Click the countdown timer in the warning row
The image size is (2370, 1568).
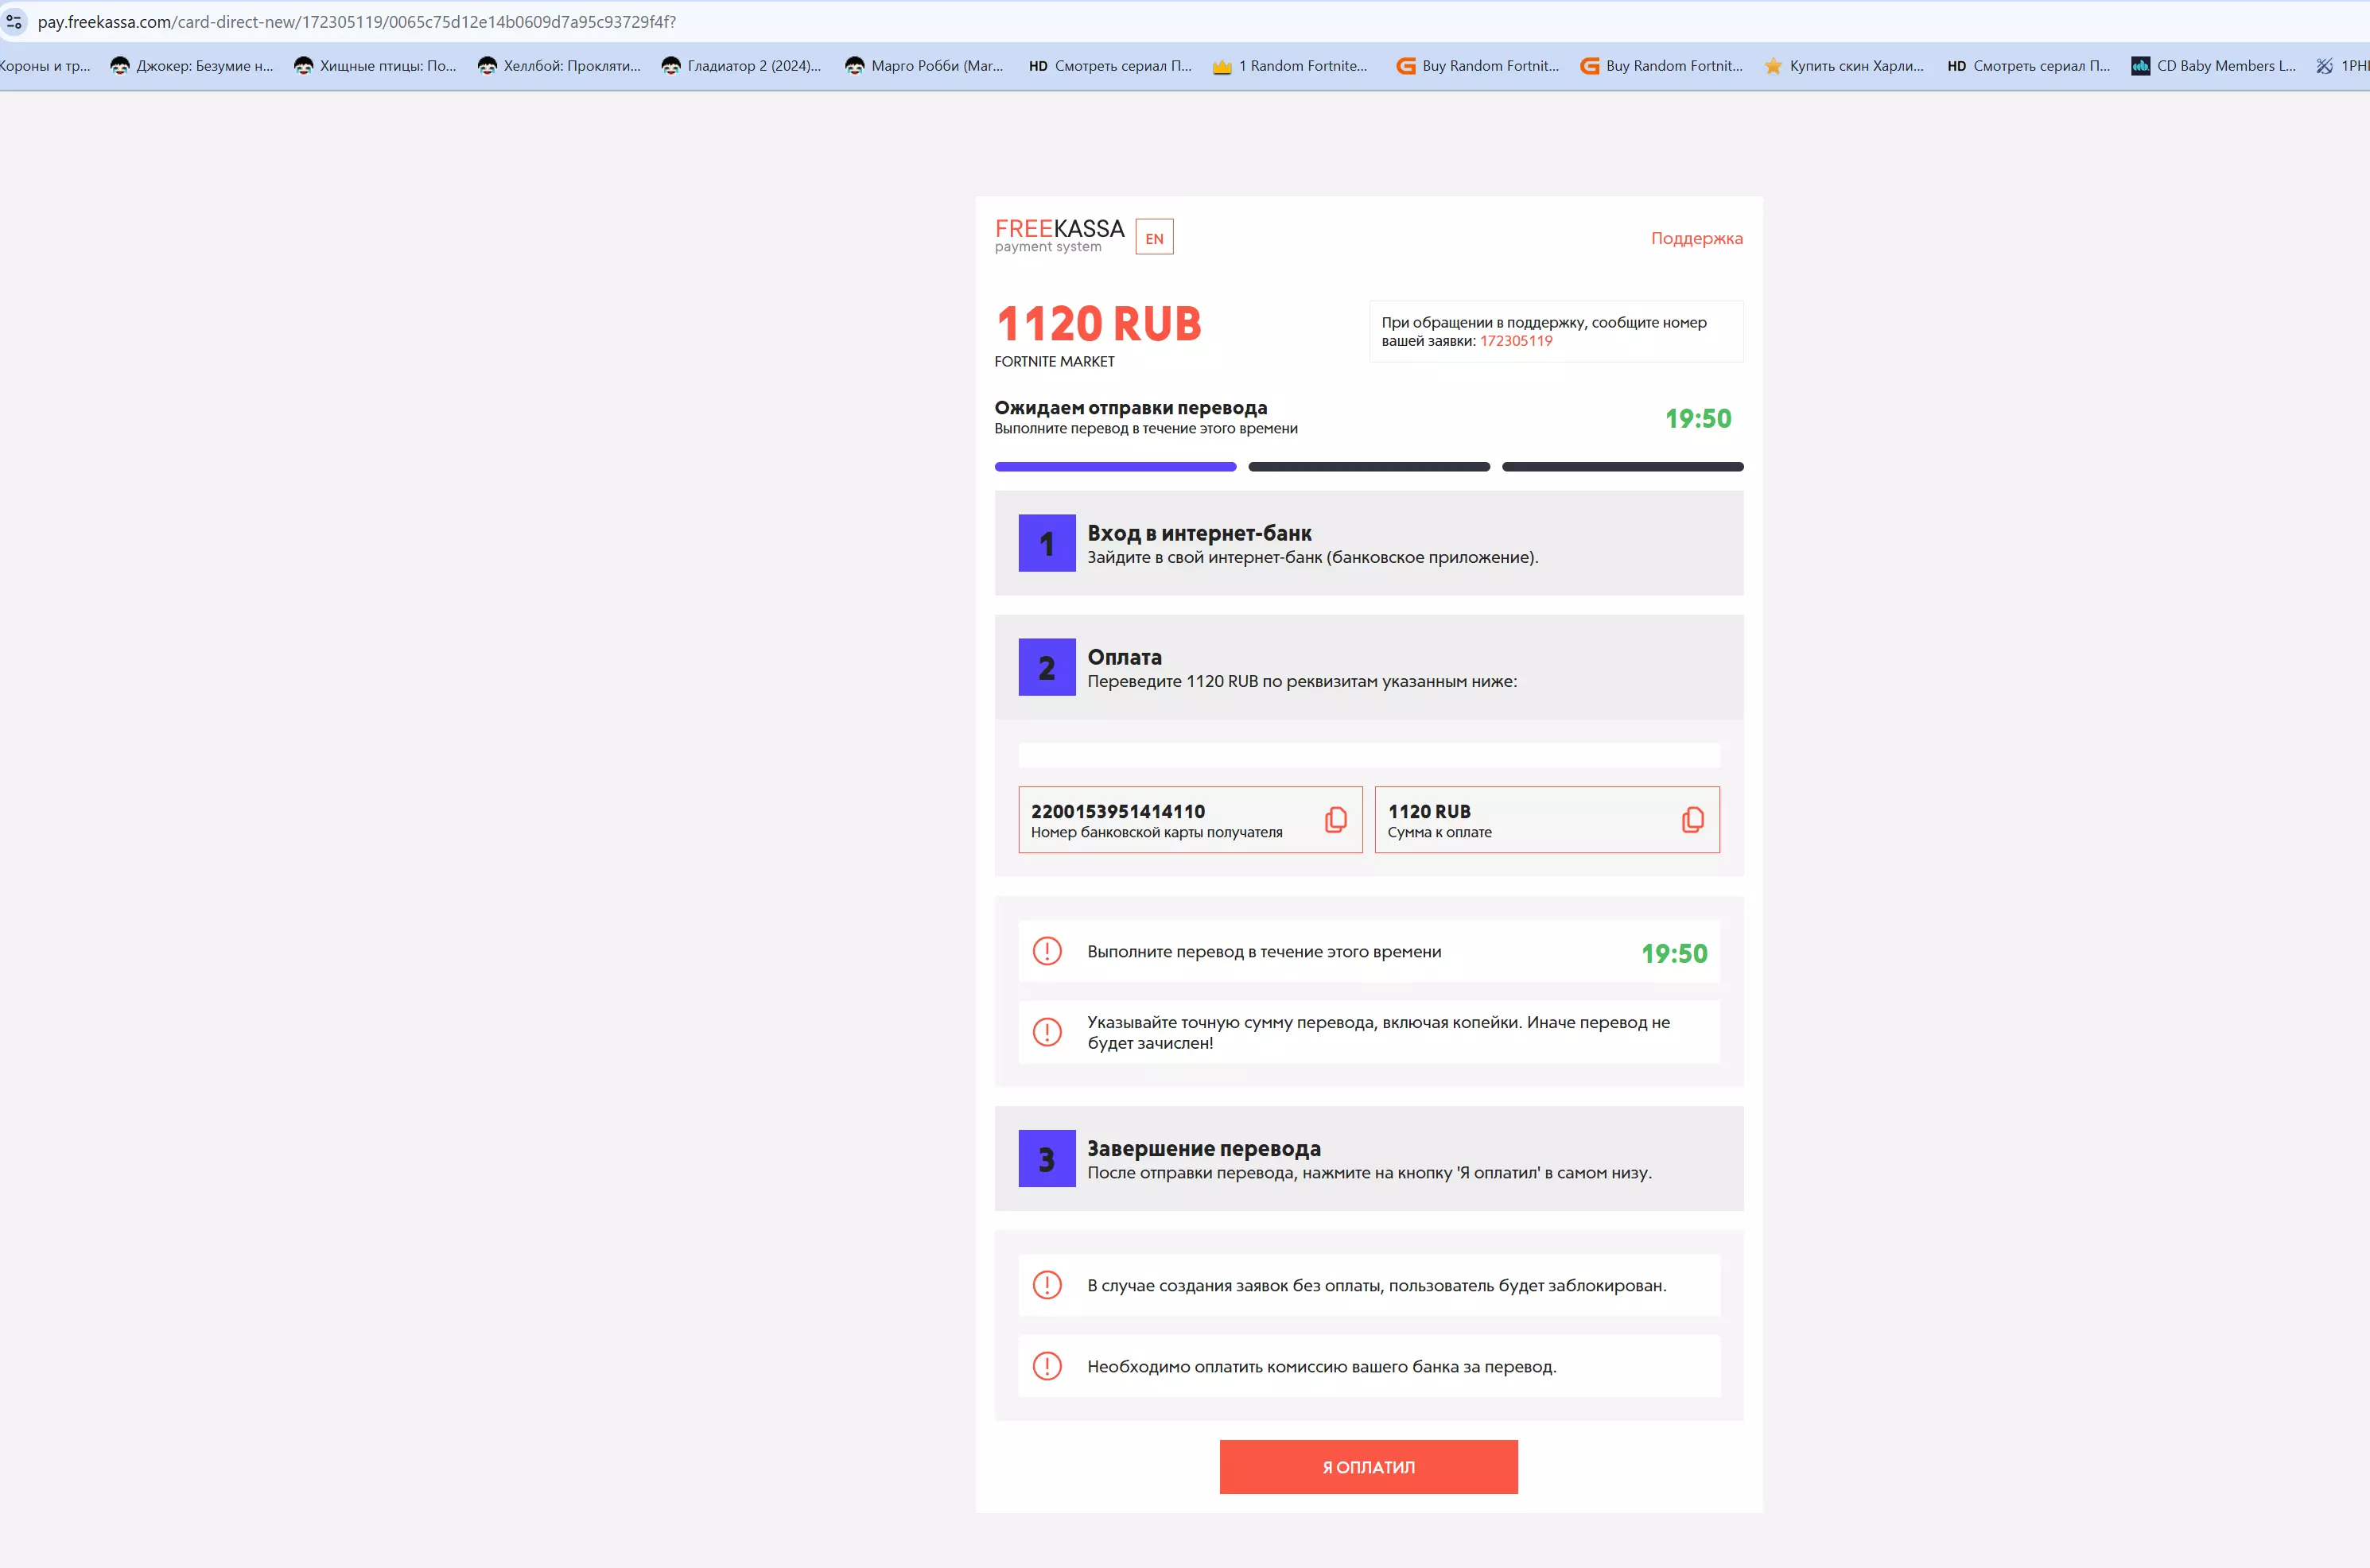pos(1674,953)
